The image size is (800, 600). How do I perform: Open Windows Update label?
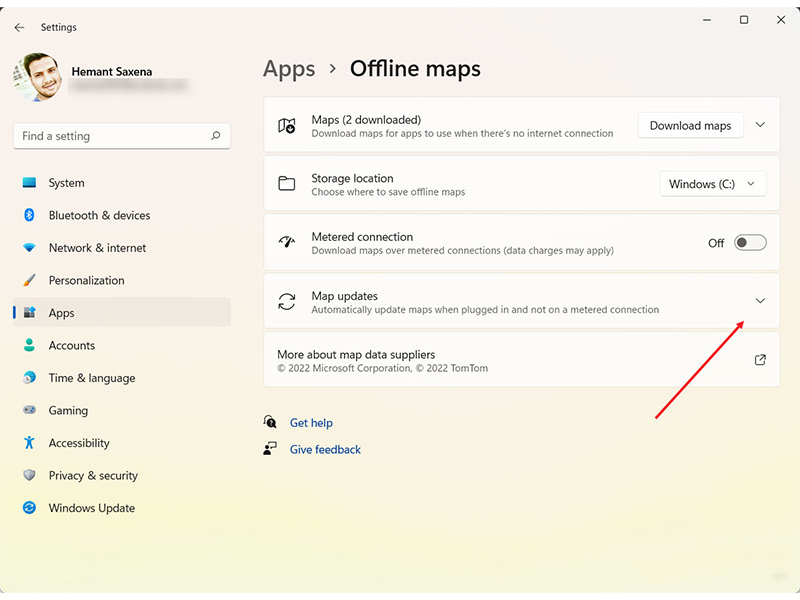(x=91, y=509)
